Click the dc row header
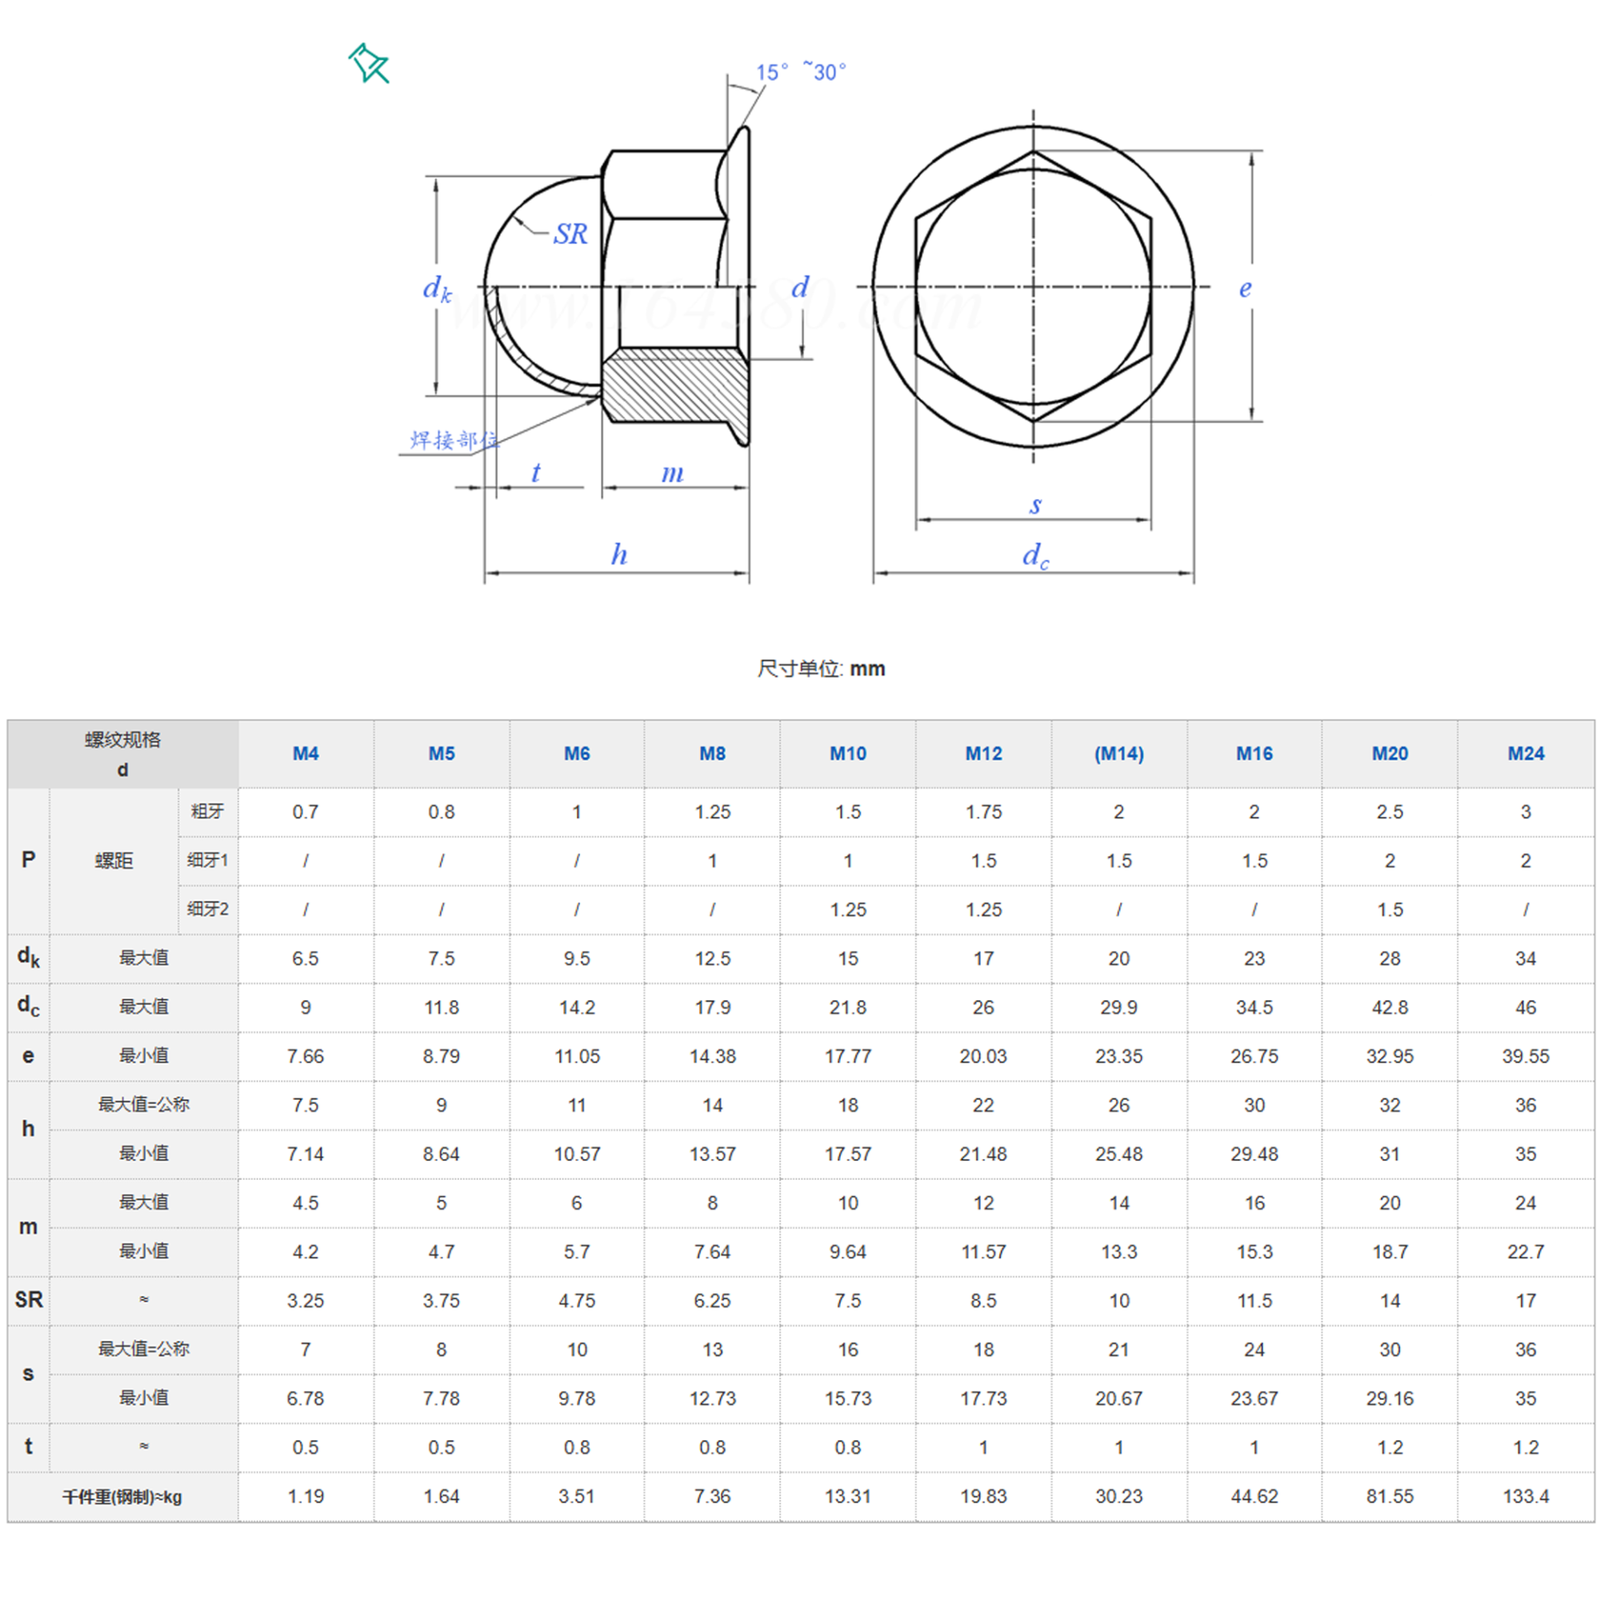The height and width of the screenshot is (1600, 1600). coord(28,1007)
